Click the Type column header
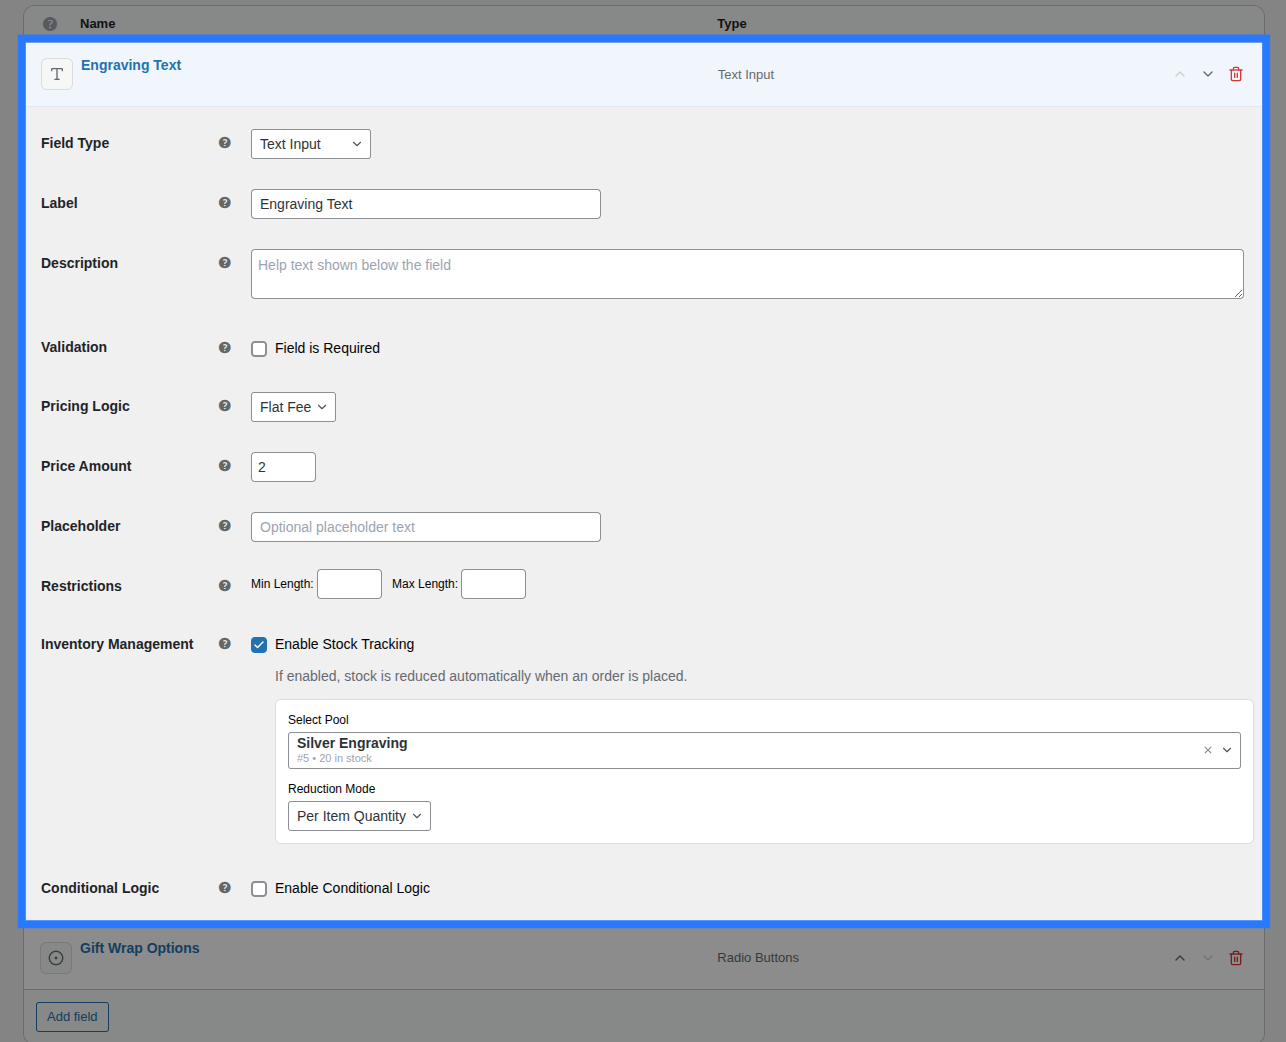Image resolution: width=1286 pixels, height=1042 pixels. pyautogui.click(x=732, y=24)
